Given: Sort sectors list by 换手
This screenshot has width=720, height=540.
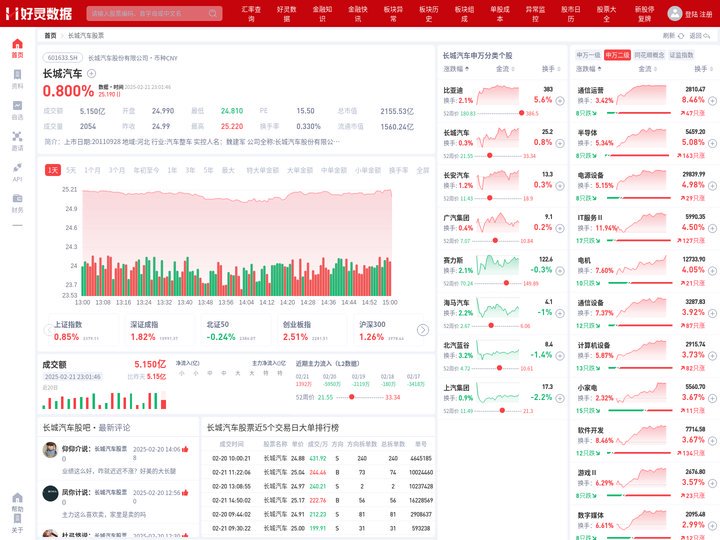Looking at the screenshot, I should pos(703,69).
